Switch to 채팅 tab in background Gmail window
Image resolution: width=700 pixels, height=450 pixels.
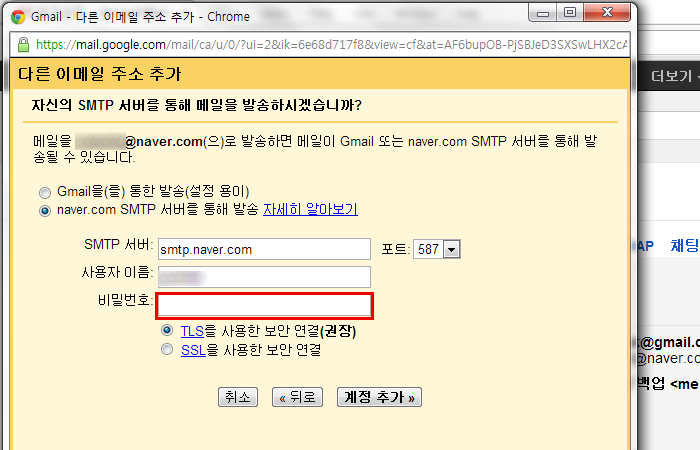tap(685, 246)
